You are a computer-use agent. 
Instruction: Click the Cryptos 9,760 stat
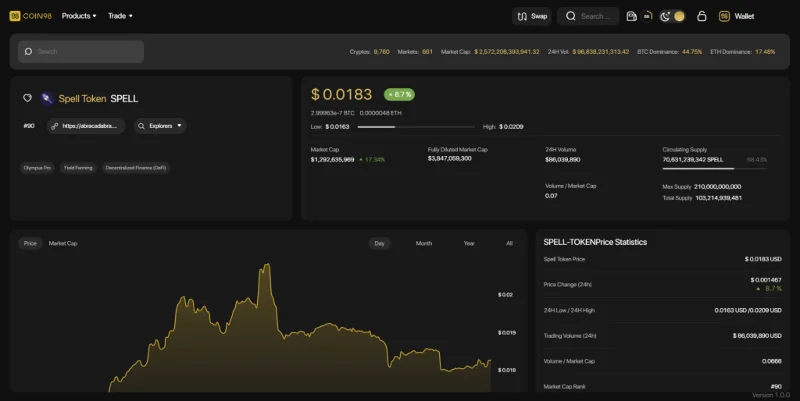[369, 52]
